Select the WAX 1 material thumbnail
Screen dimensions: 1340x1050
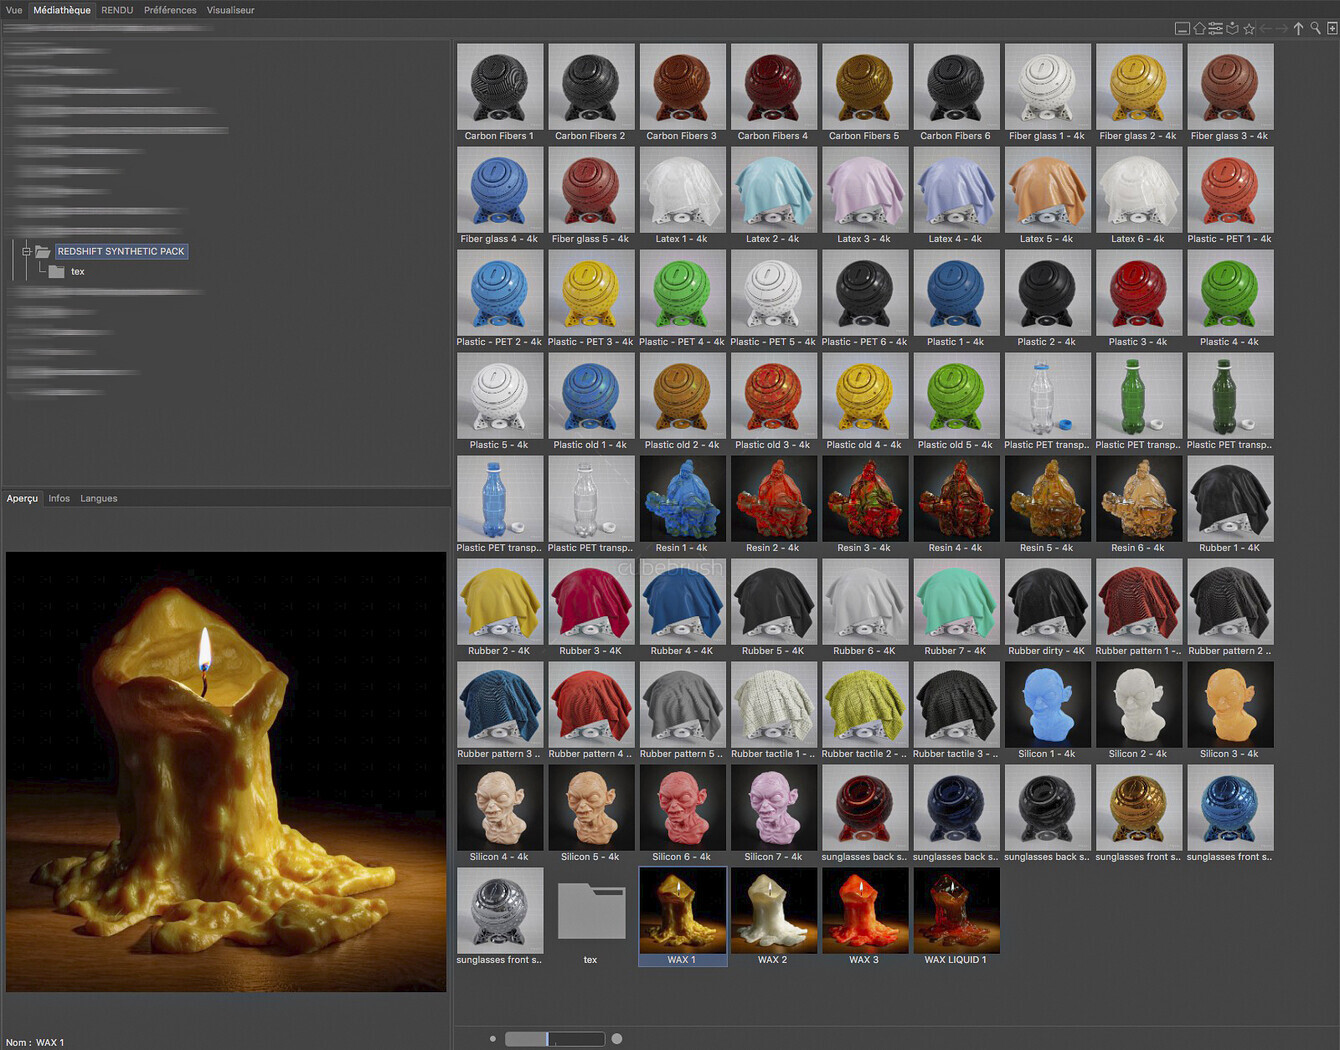(x=682, y=917)
